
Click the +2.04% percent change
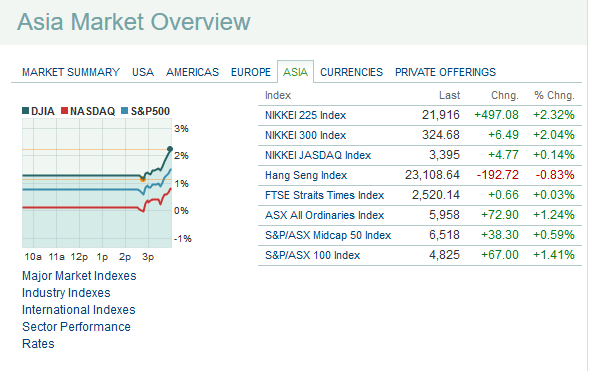(554, 135)
